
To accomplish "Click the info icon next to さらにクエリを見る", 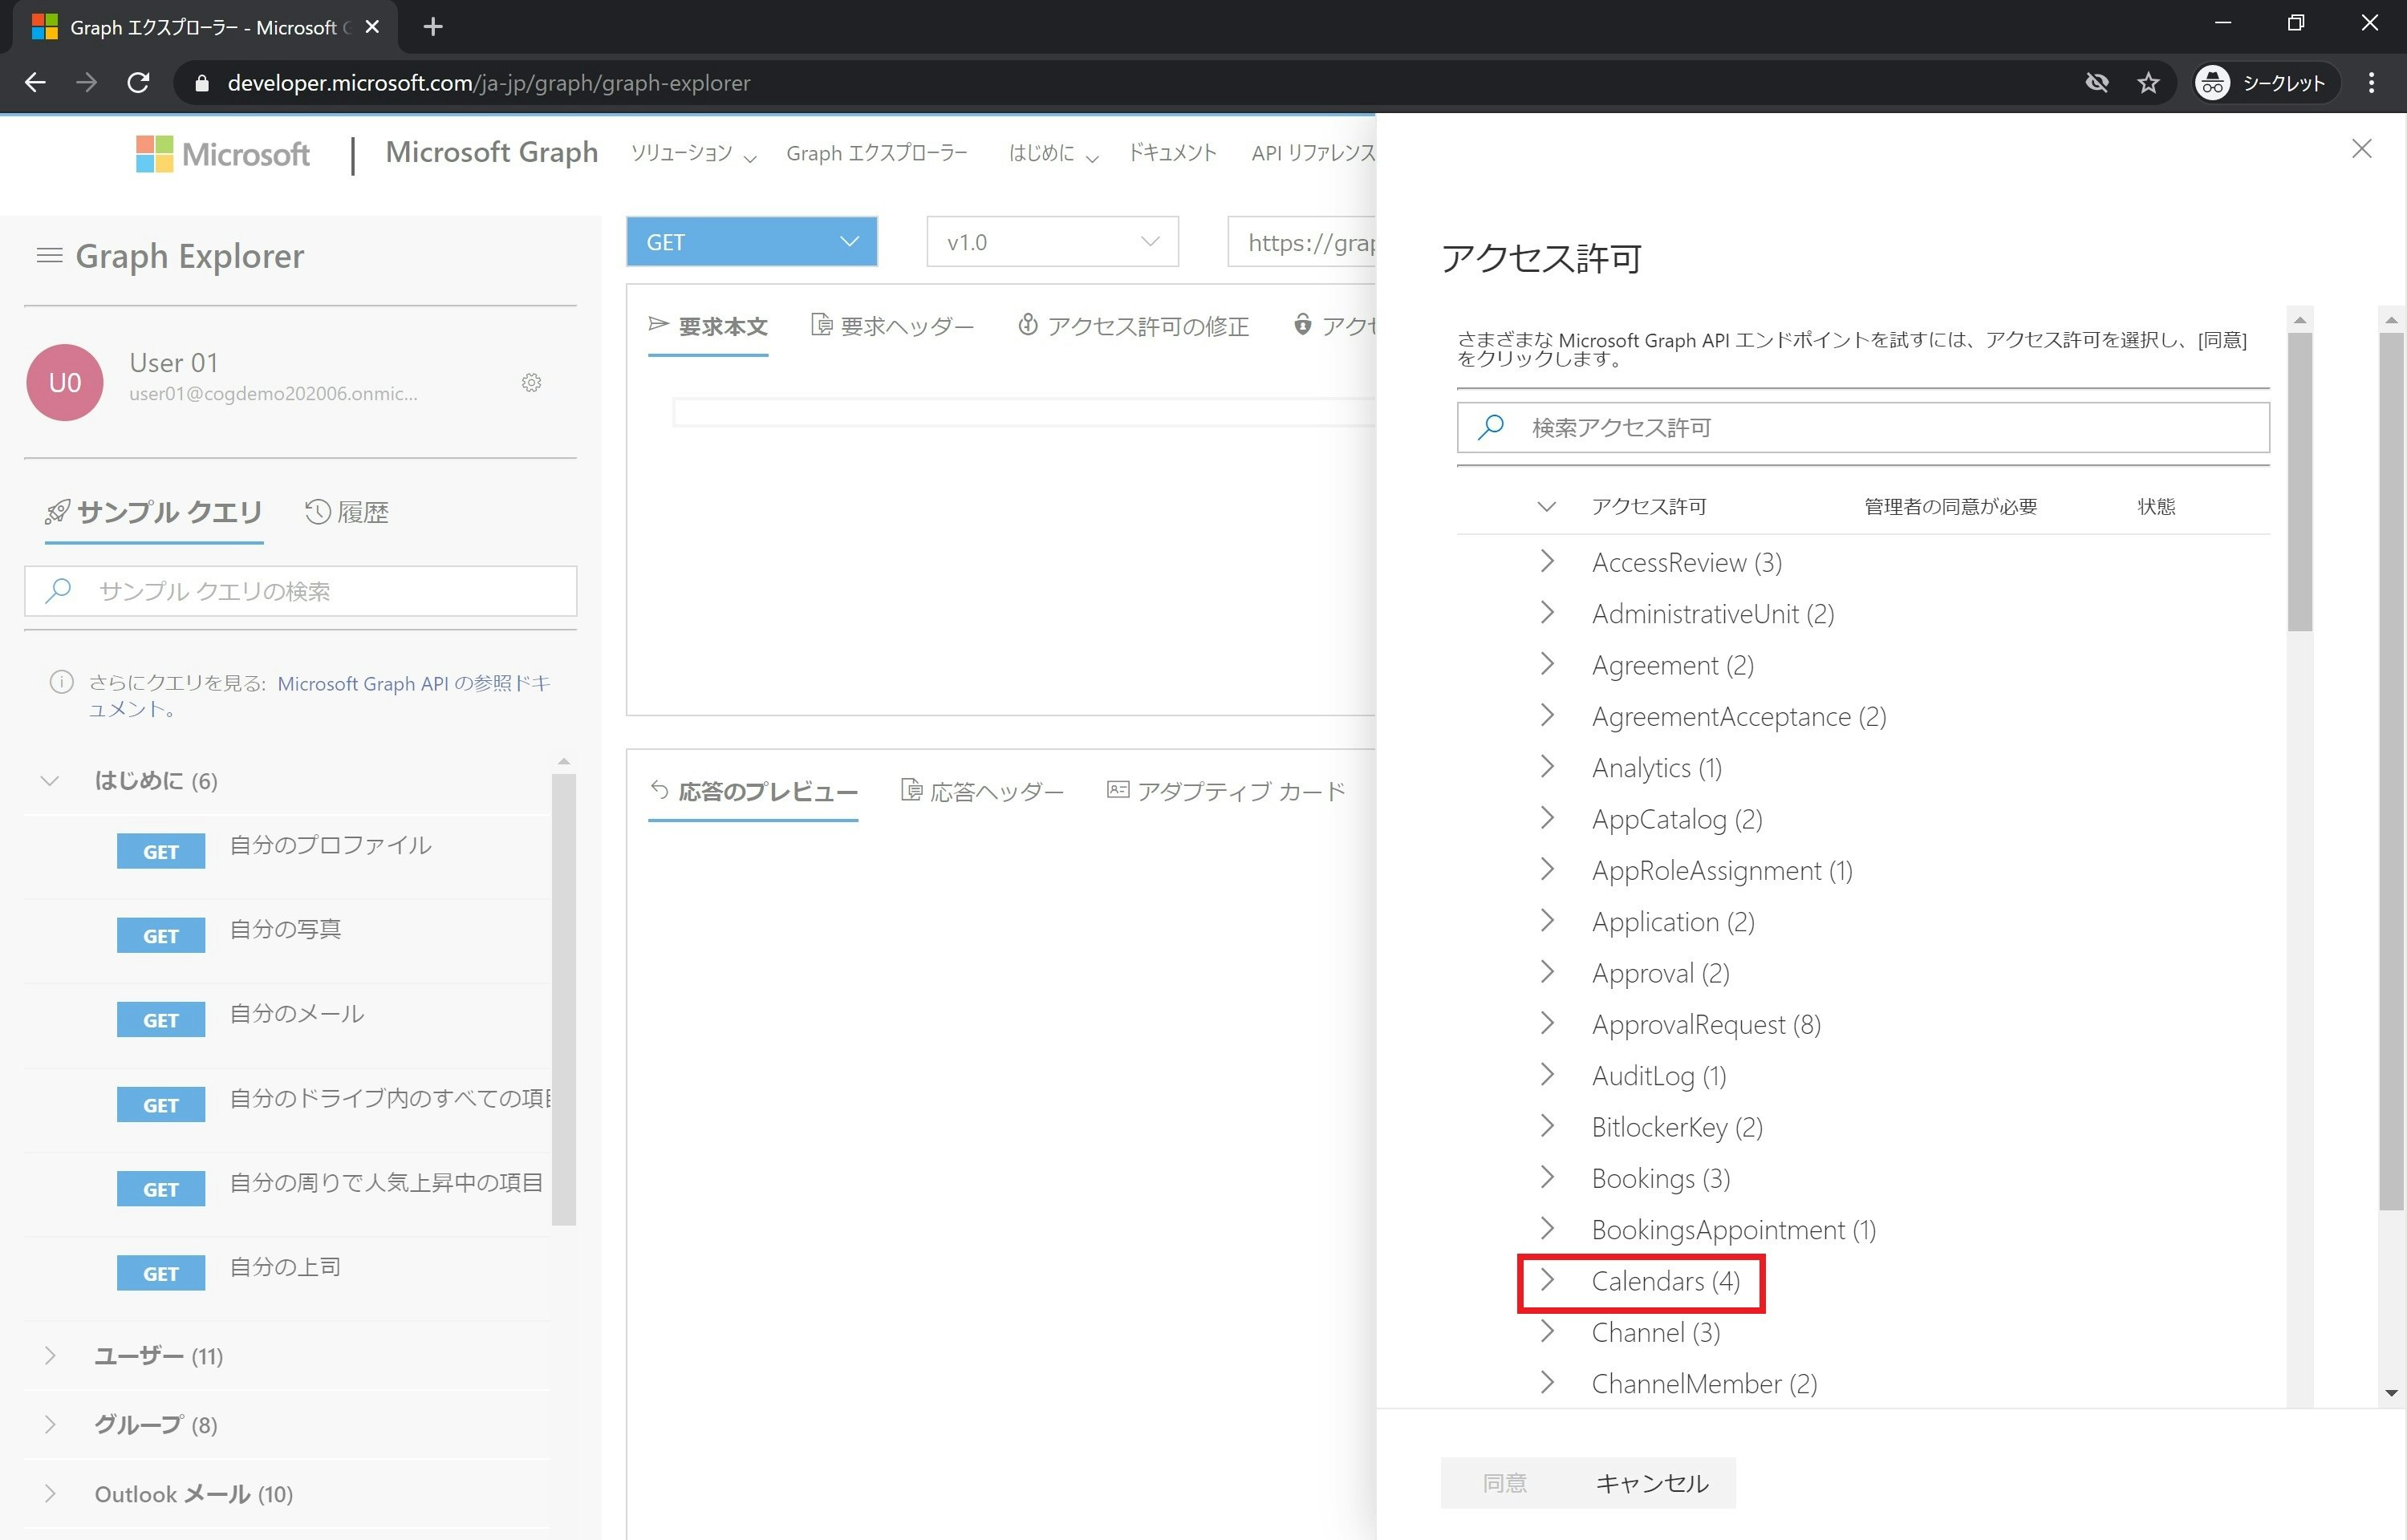I will pyautogui.click(x=61, y=683).
